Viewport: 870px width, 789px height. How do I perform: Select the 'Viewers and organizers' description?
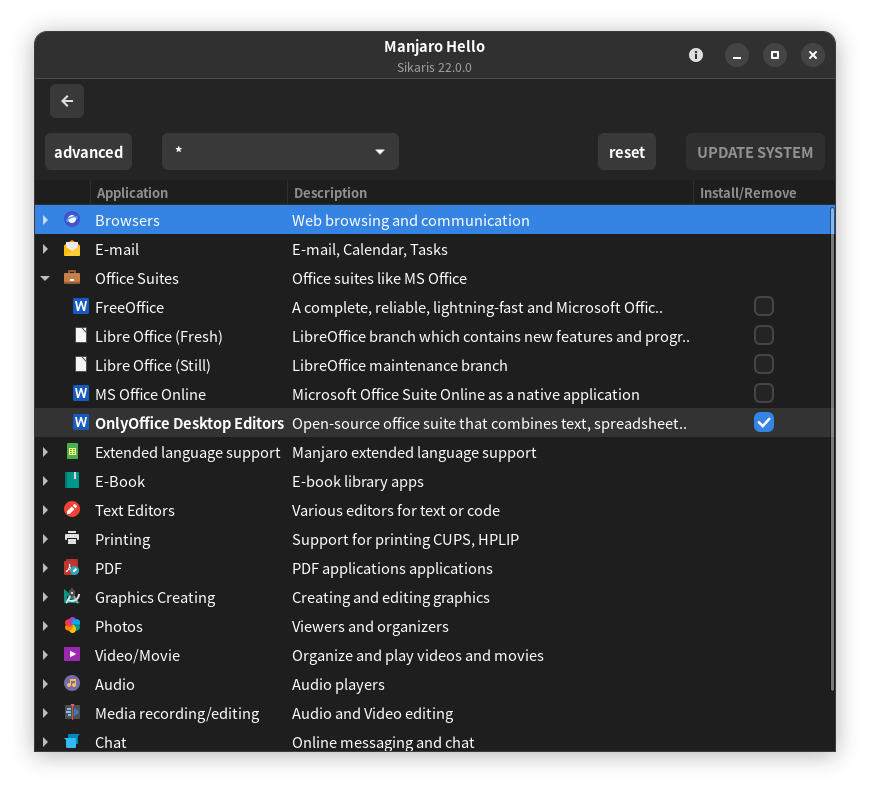pyautogui.click(x=370, y=626)
